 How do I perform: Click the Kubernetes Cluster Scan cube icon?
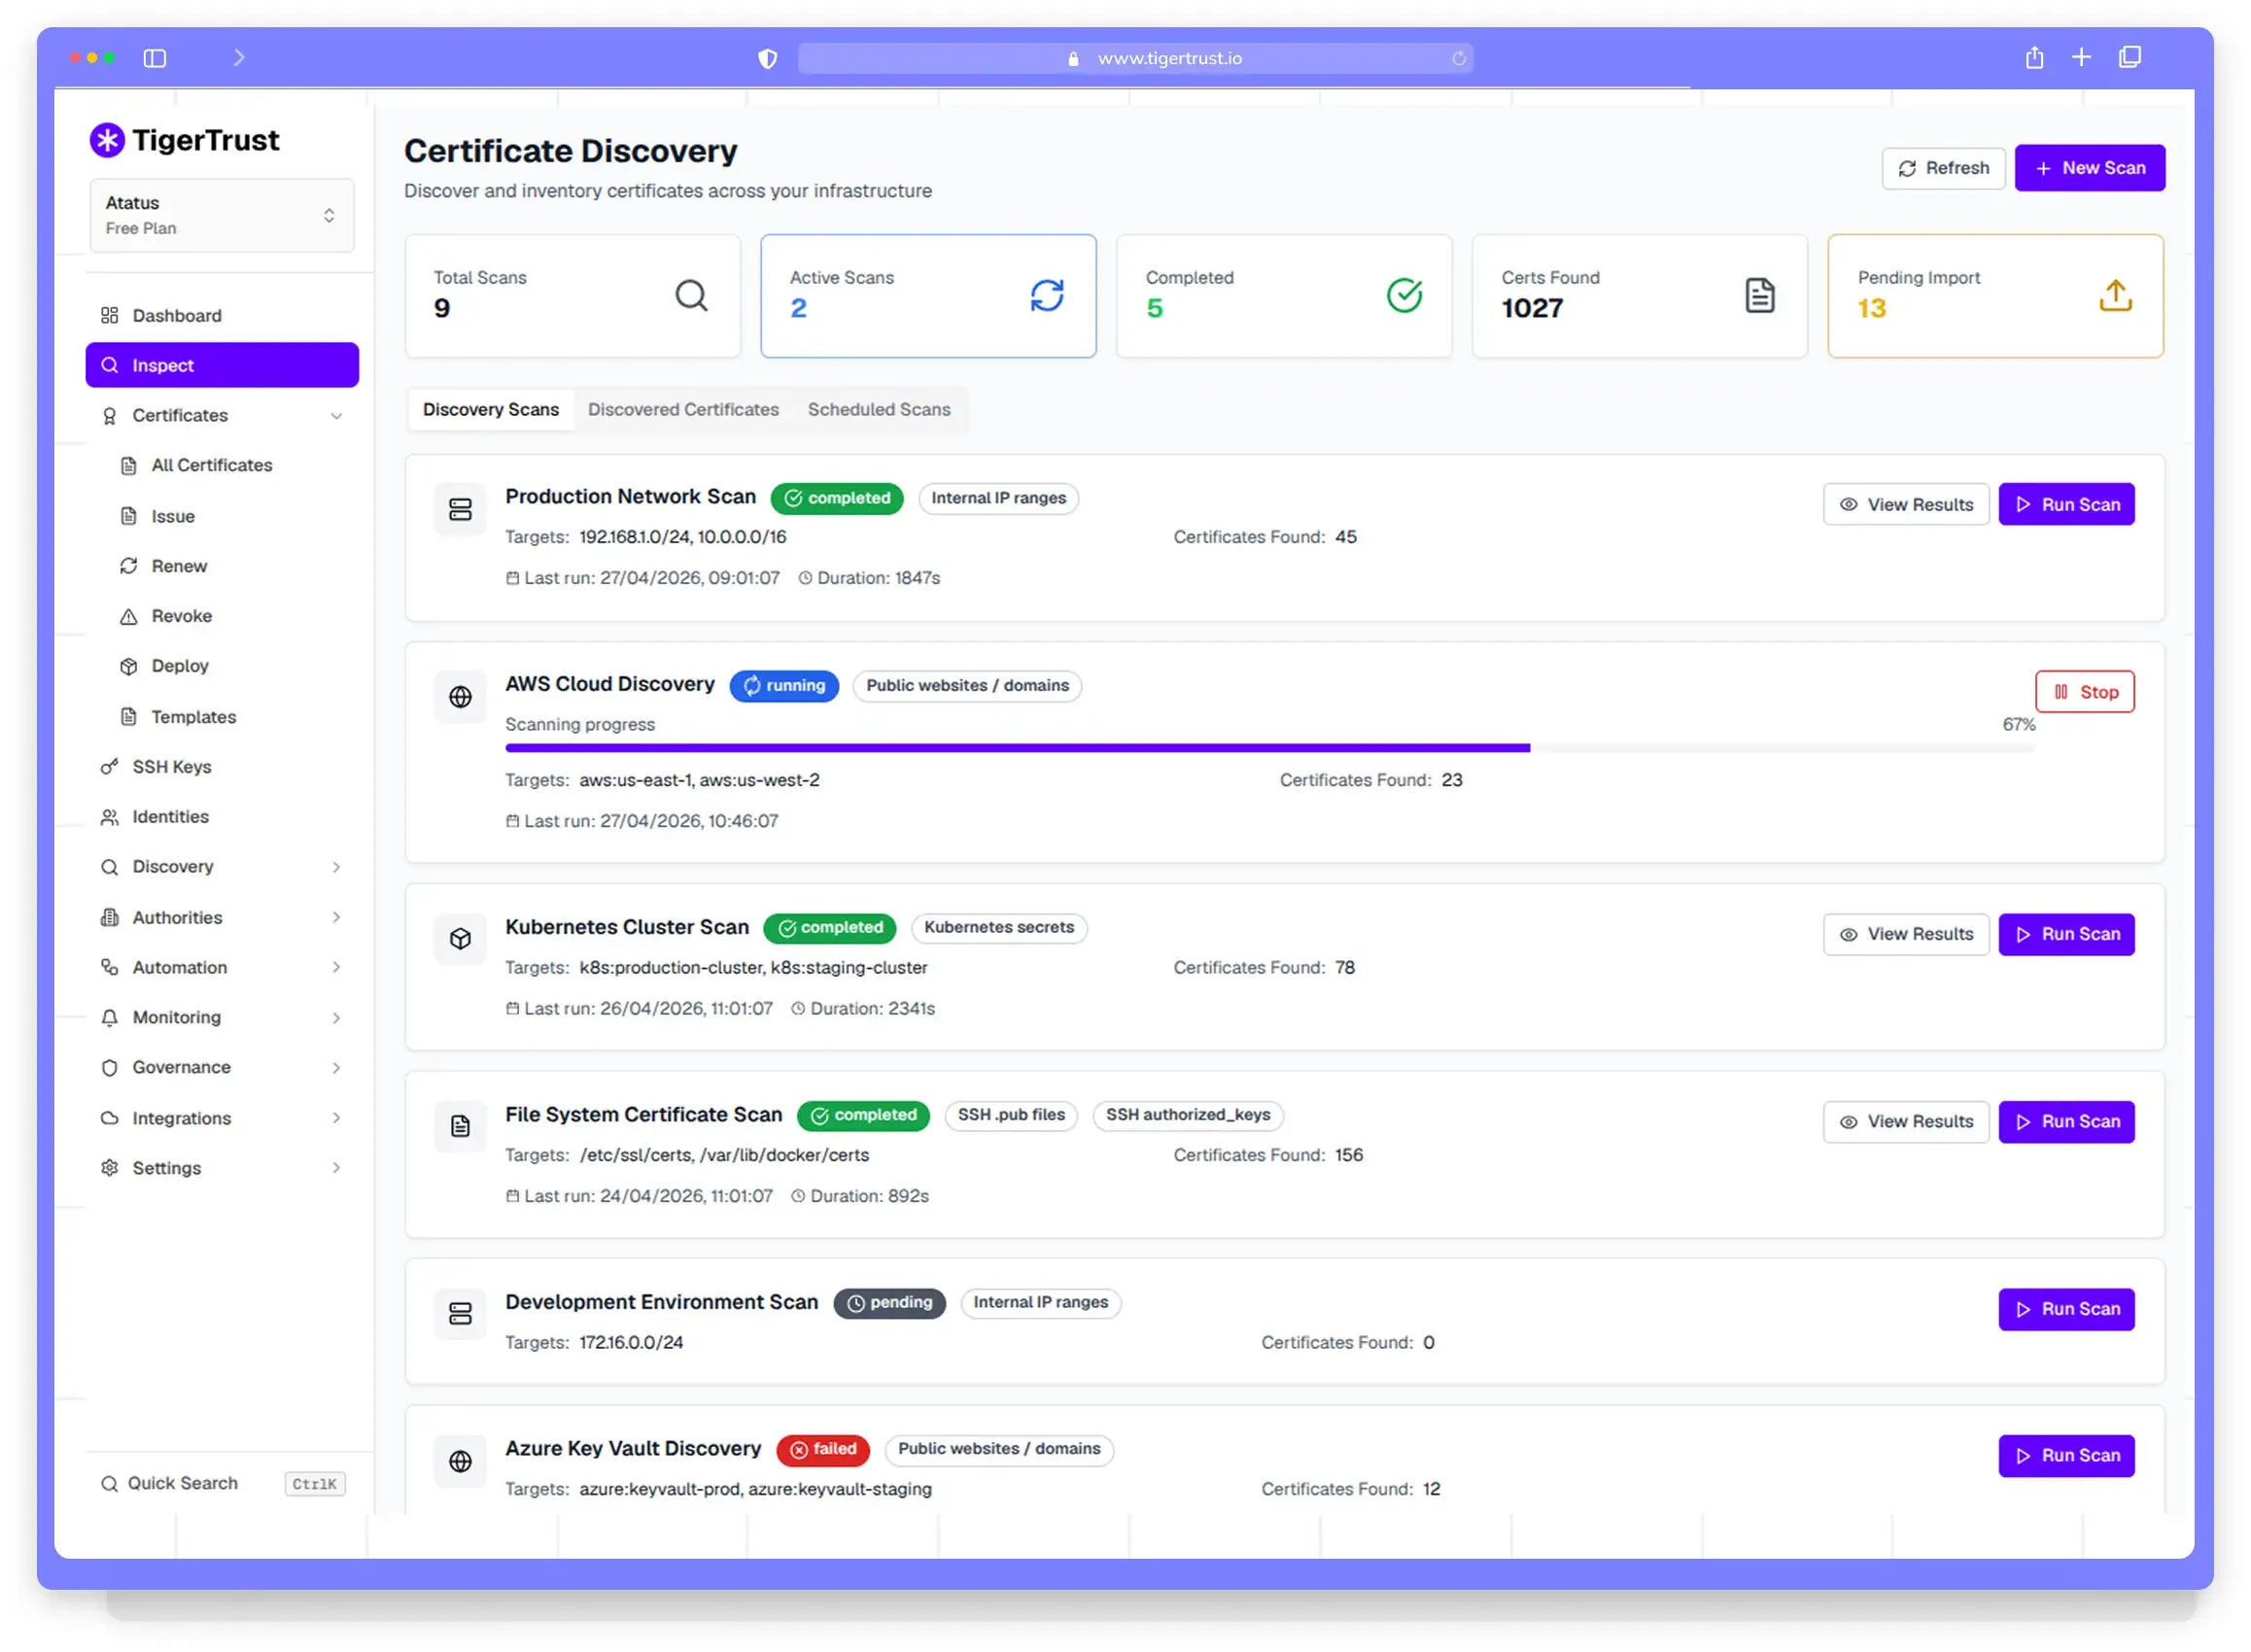click(x=460, y=939)
